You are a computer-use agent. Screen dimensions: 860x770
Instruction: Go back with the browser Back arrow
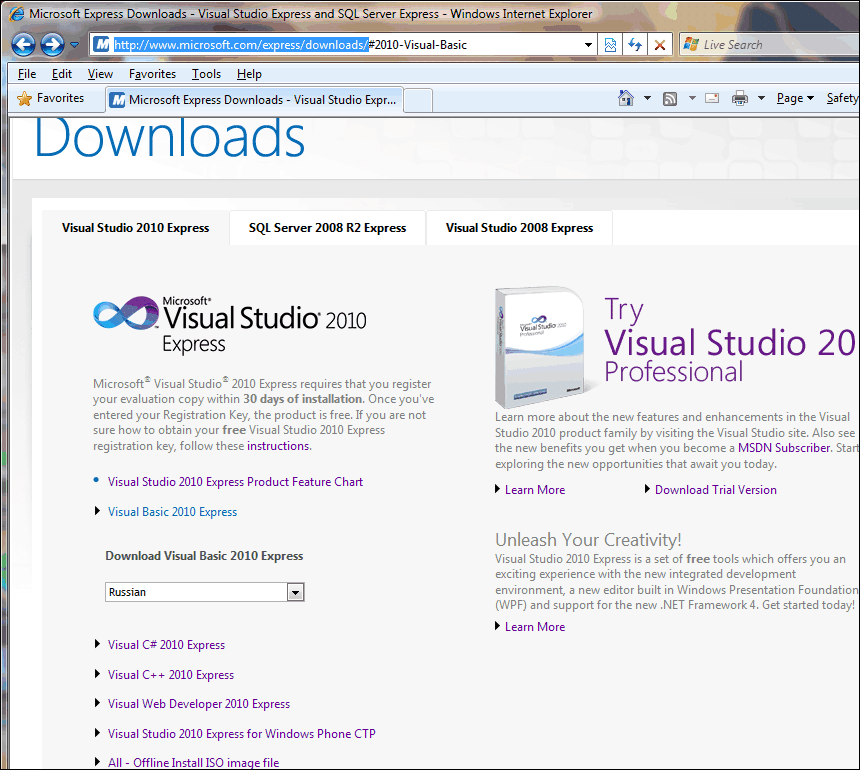(23, 45)
